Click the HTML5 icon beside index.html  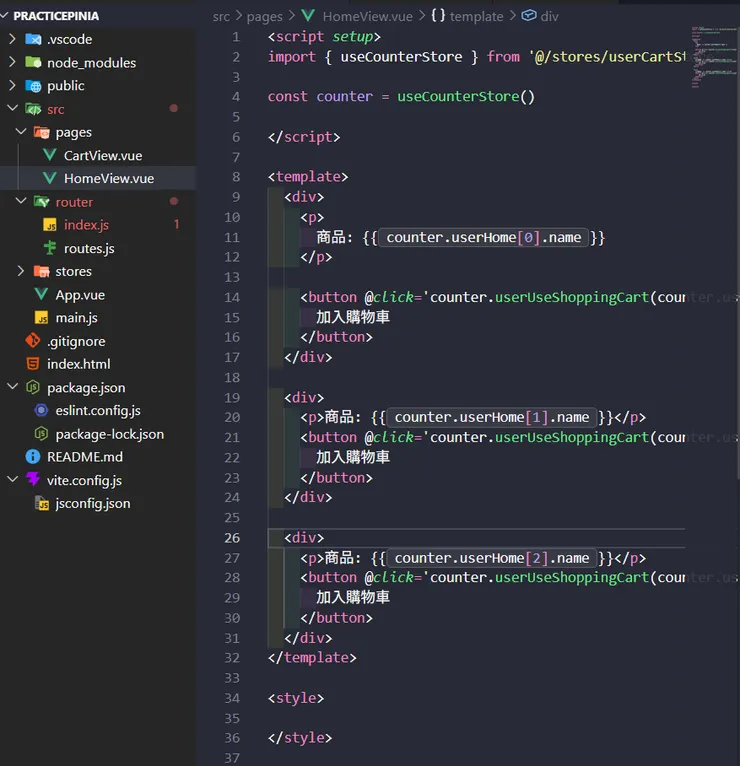point(33,364)
